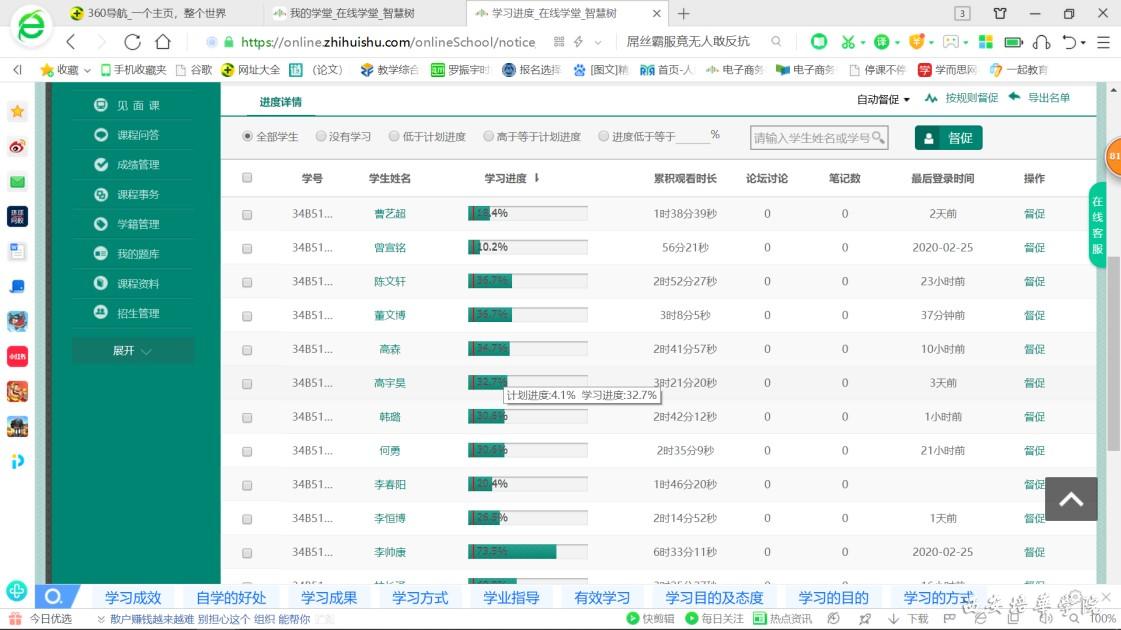Viewport: 1121px width, 630px height.
Task: Open 课程问答 in the left menu
Action: click(x=137, y=135)
